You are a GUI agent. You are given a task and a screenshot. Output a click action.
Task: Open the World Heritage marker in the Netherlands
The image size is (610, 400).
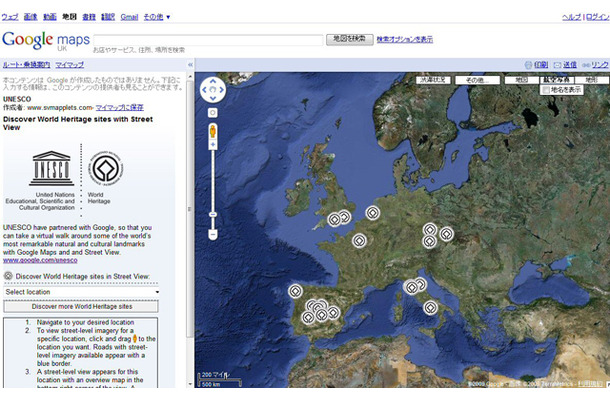[x=373, y=213]
